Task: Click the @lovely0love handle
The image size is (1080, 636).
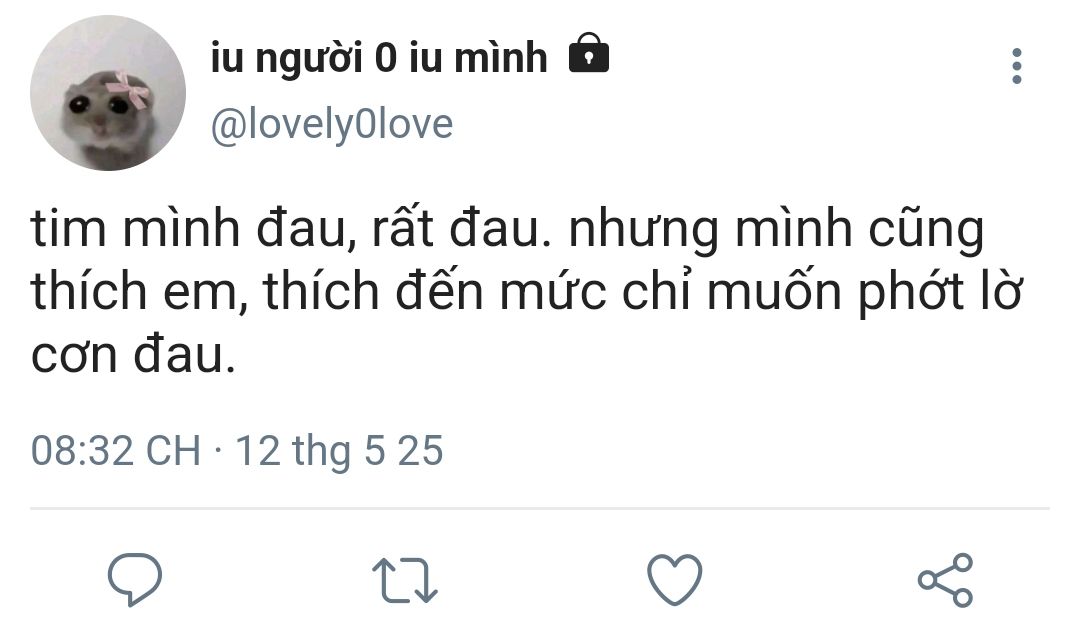Action: pyautogui.click(x=332, y=125)
